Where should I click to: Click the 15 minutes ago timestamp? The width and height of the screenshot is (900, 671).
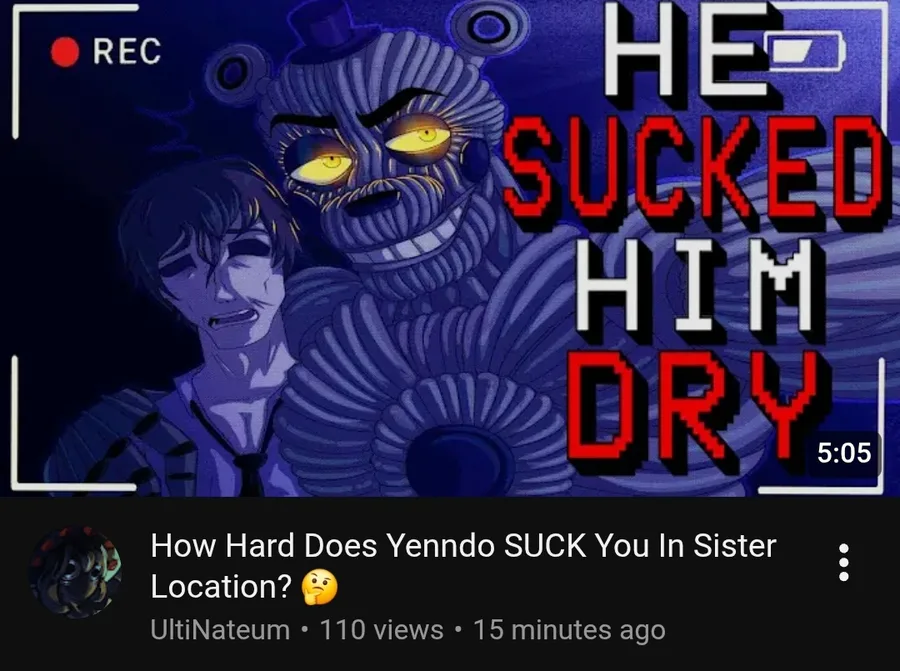click(x=569, y=630)
